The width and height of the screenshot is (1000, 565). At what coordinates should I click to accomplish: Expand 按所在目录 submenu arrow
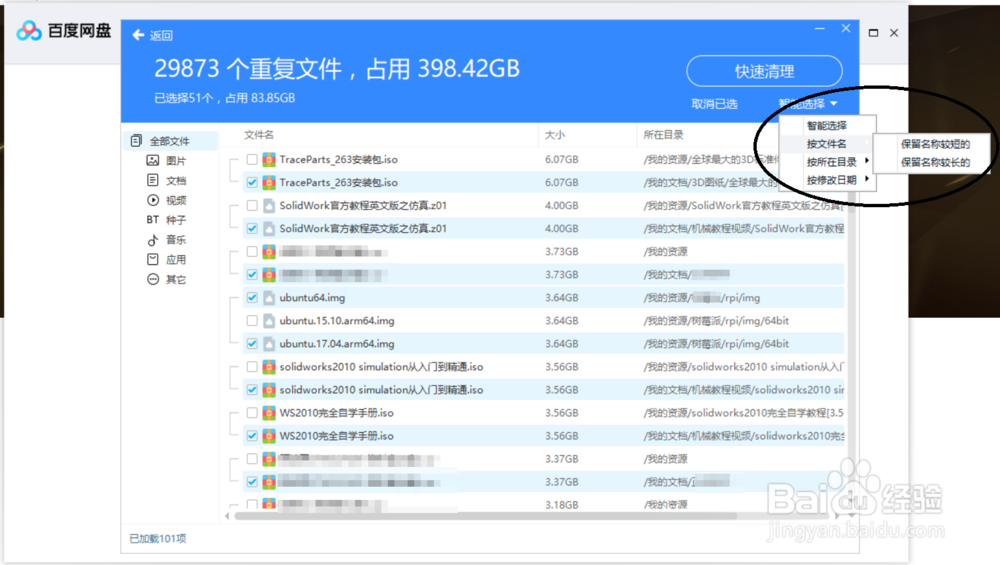point(867,161)
